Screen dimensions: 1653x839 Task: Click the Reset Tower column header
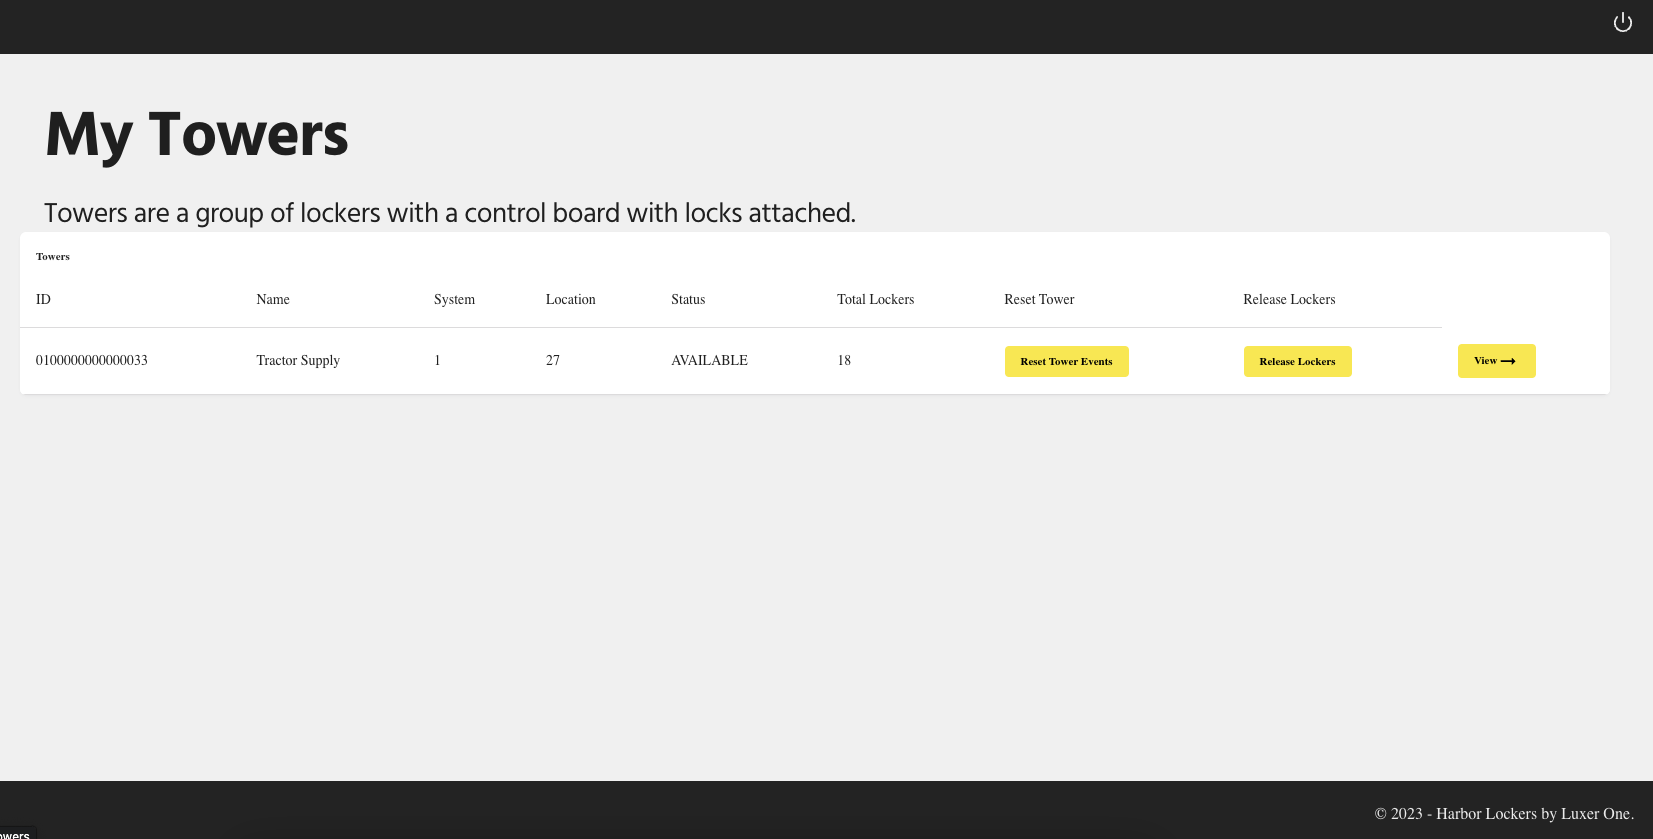1039,300
